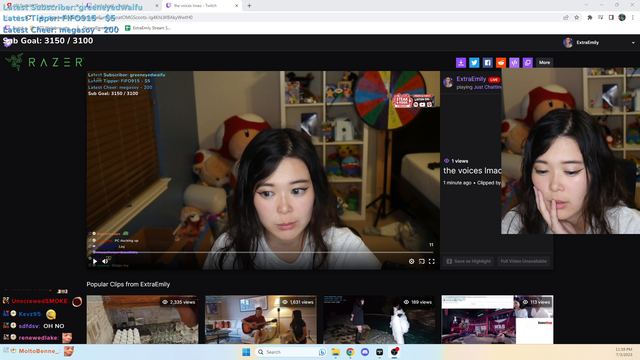Open the Chrome three-dot menu

[x=633, y=18]
